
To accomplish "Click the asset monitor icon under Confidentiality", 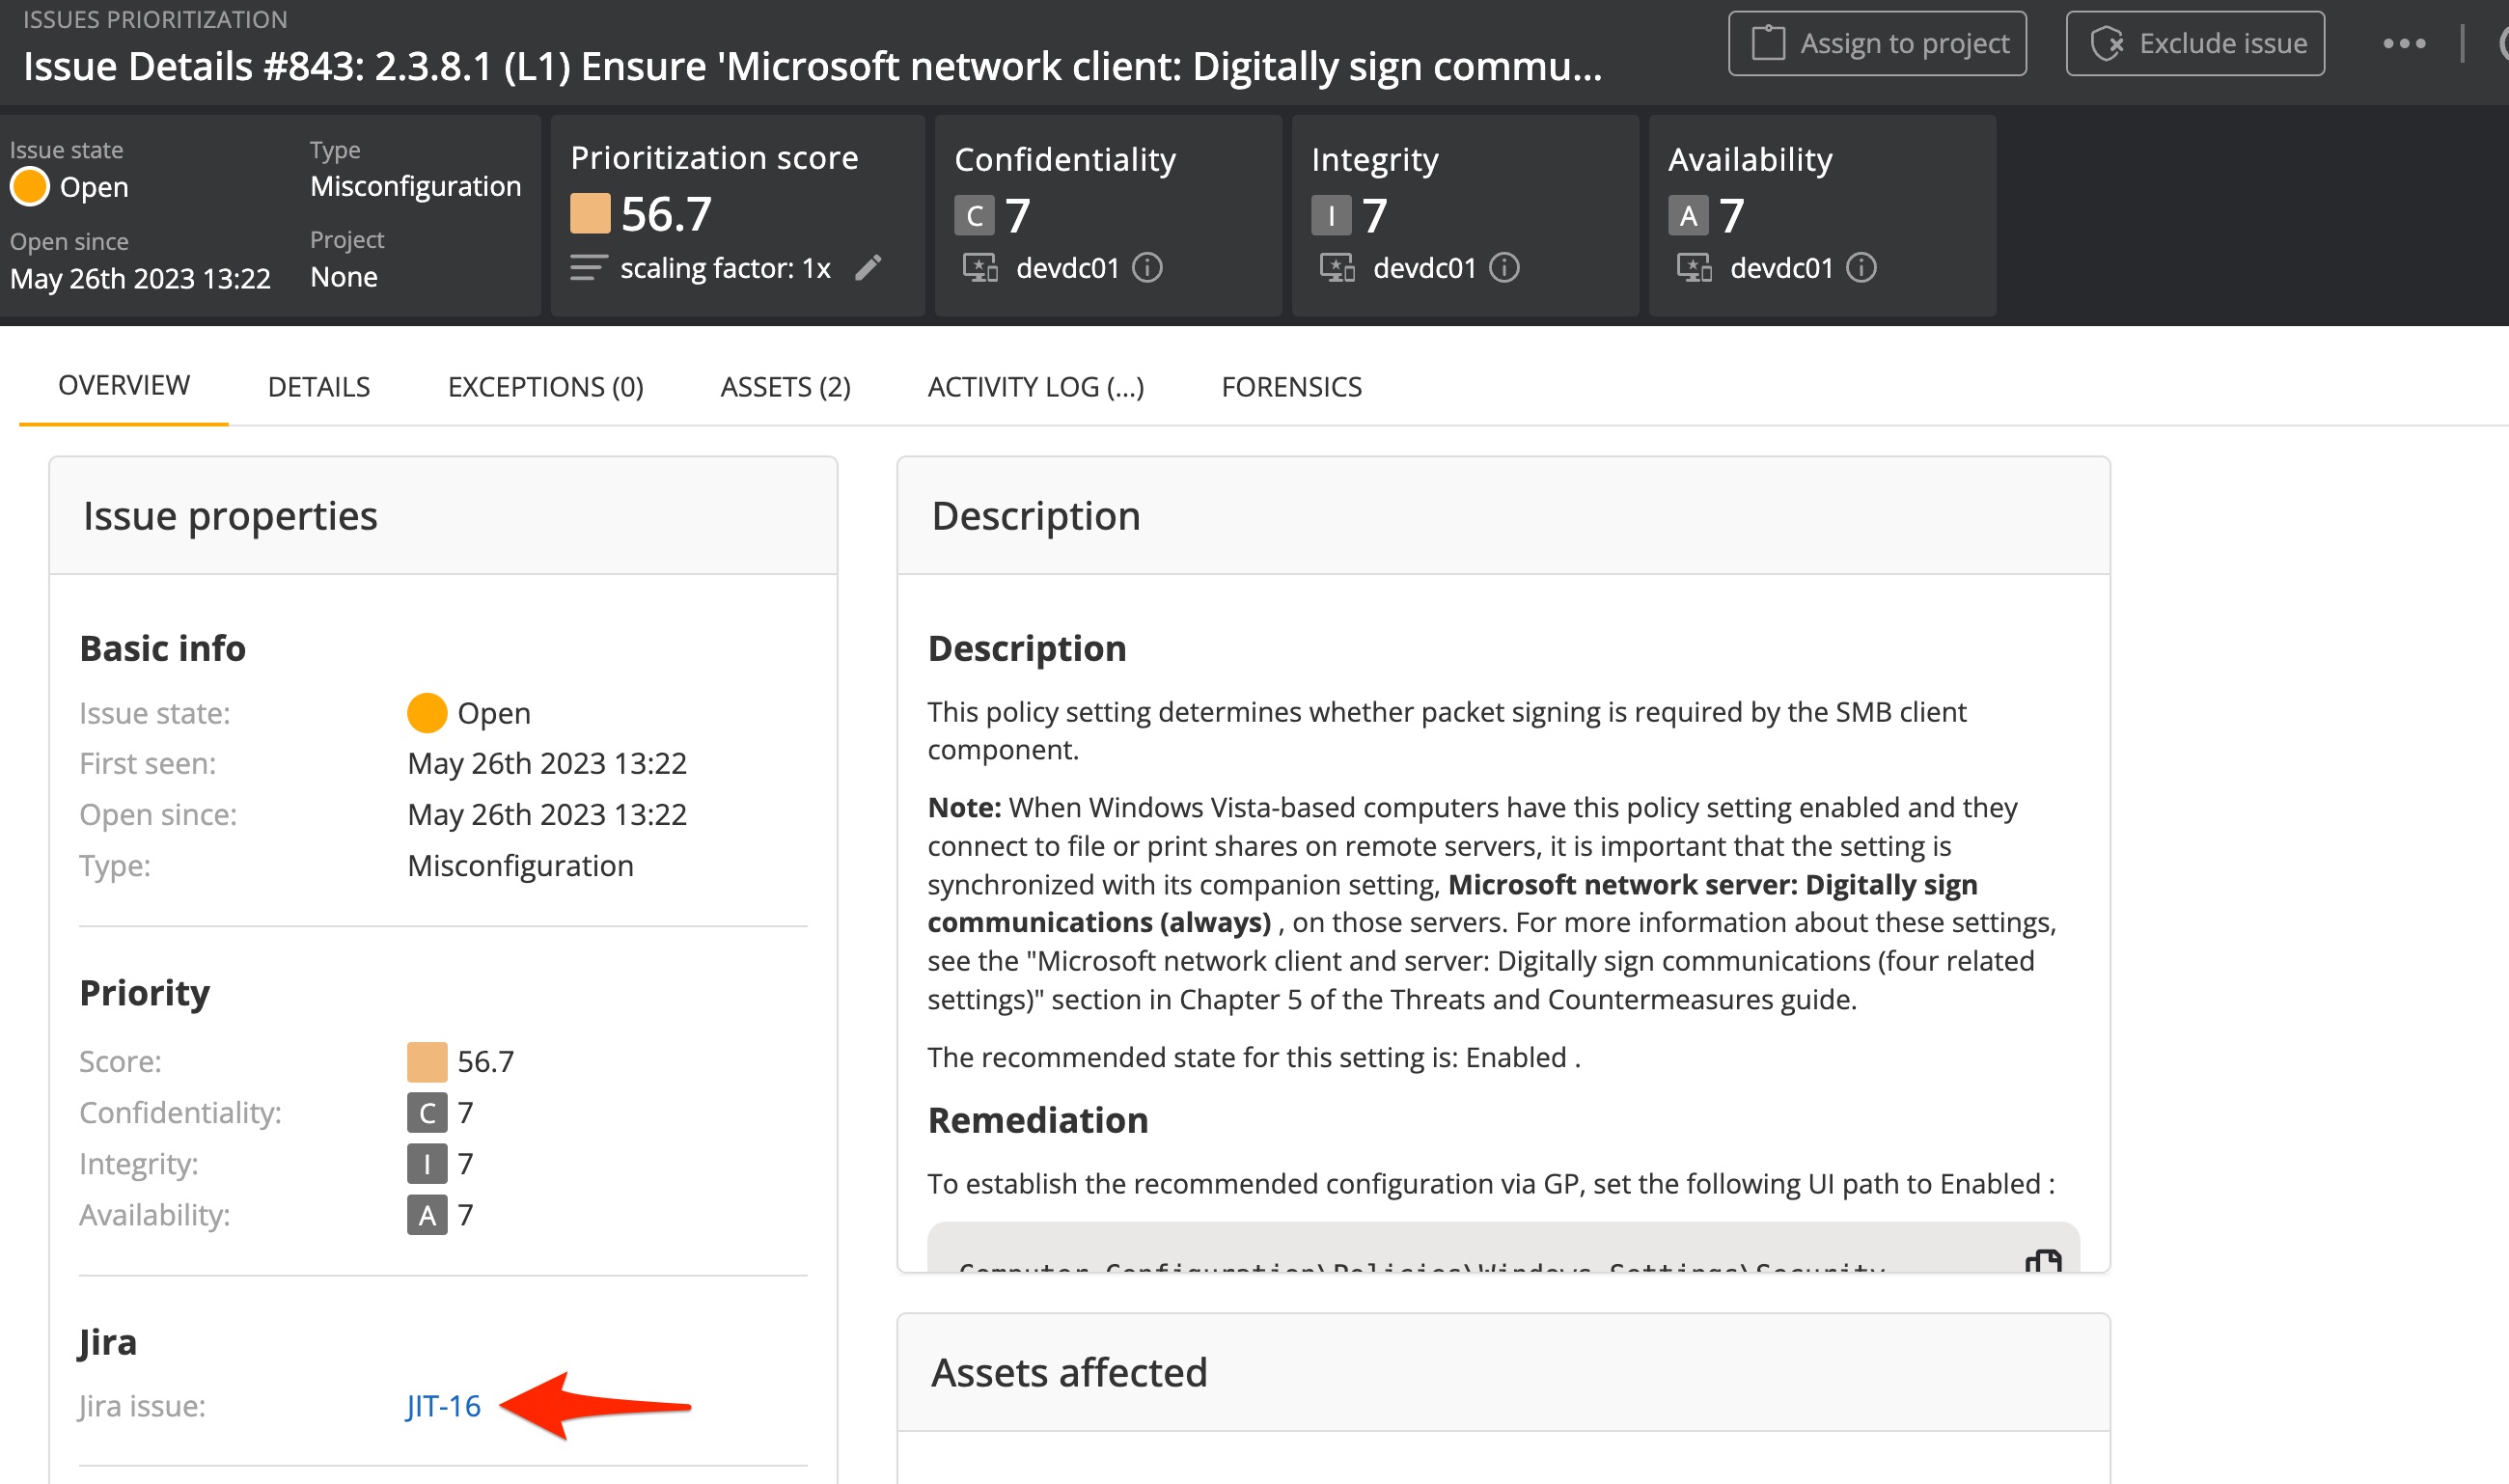I will (x=980, y=267).
